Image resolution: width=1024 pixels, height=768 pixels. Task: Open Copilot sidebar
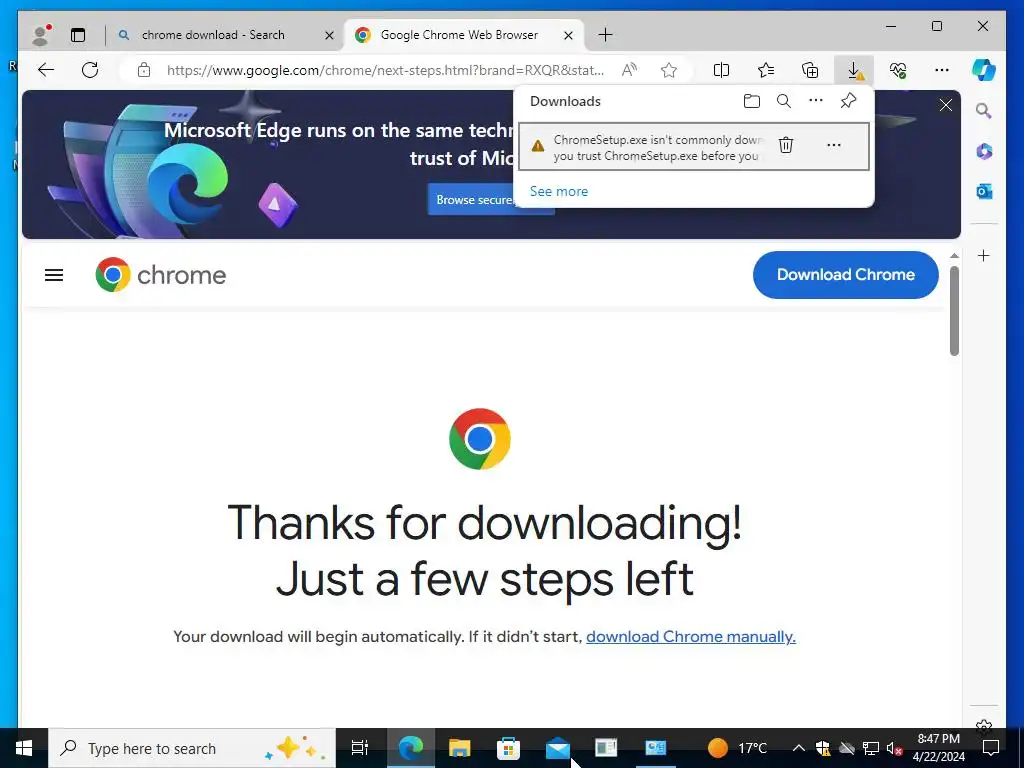tap(984, 70)
